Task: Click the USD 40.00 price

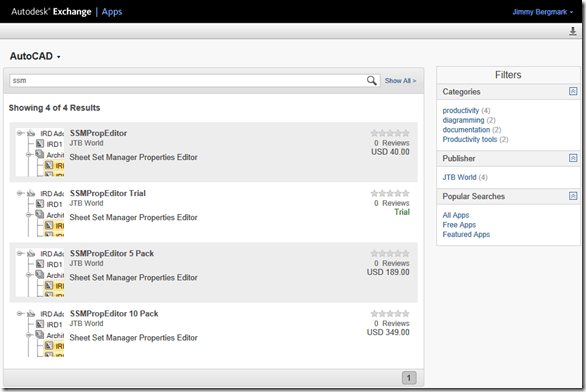Action: 390,152
